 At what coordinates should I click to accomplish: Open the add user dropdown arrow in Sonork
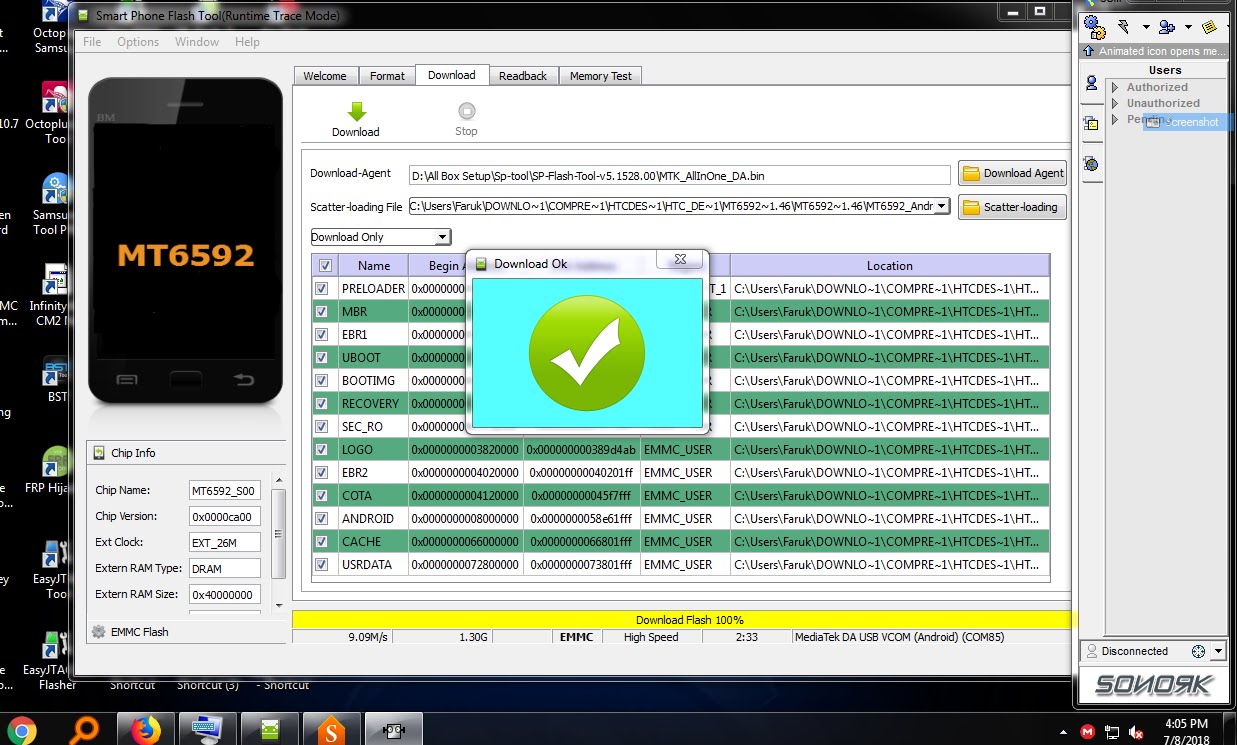click(1188, 27)
